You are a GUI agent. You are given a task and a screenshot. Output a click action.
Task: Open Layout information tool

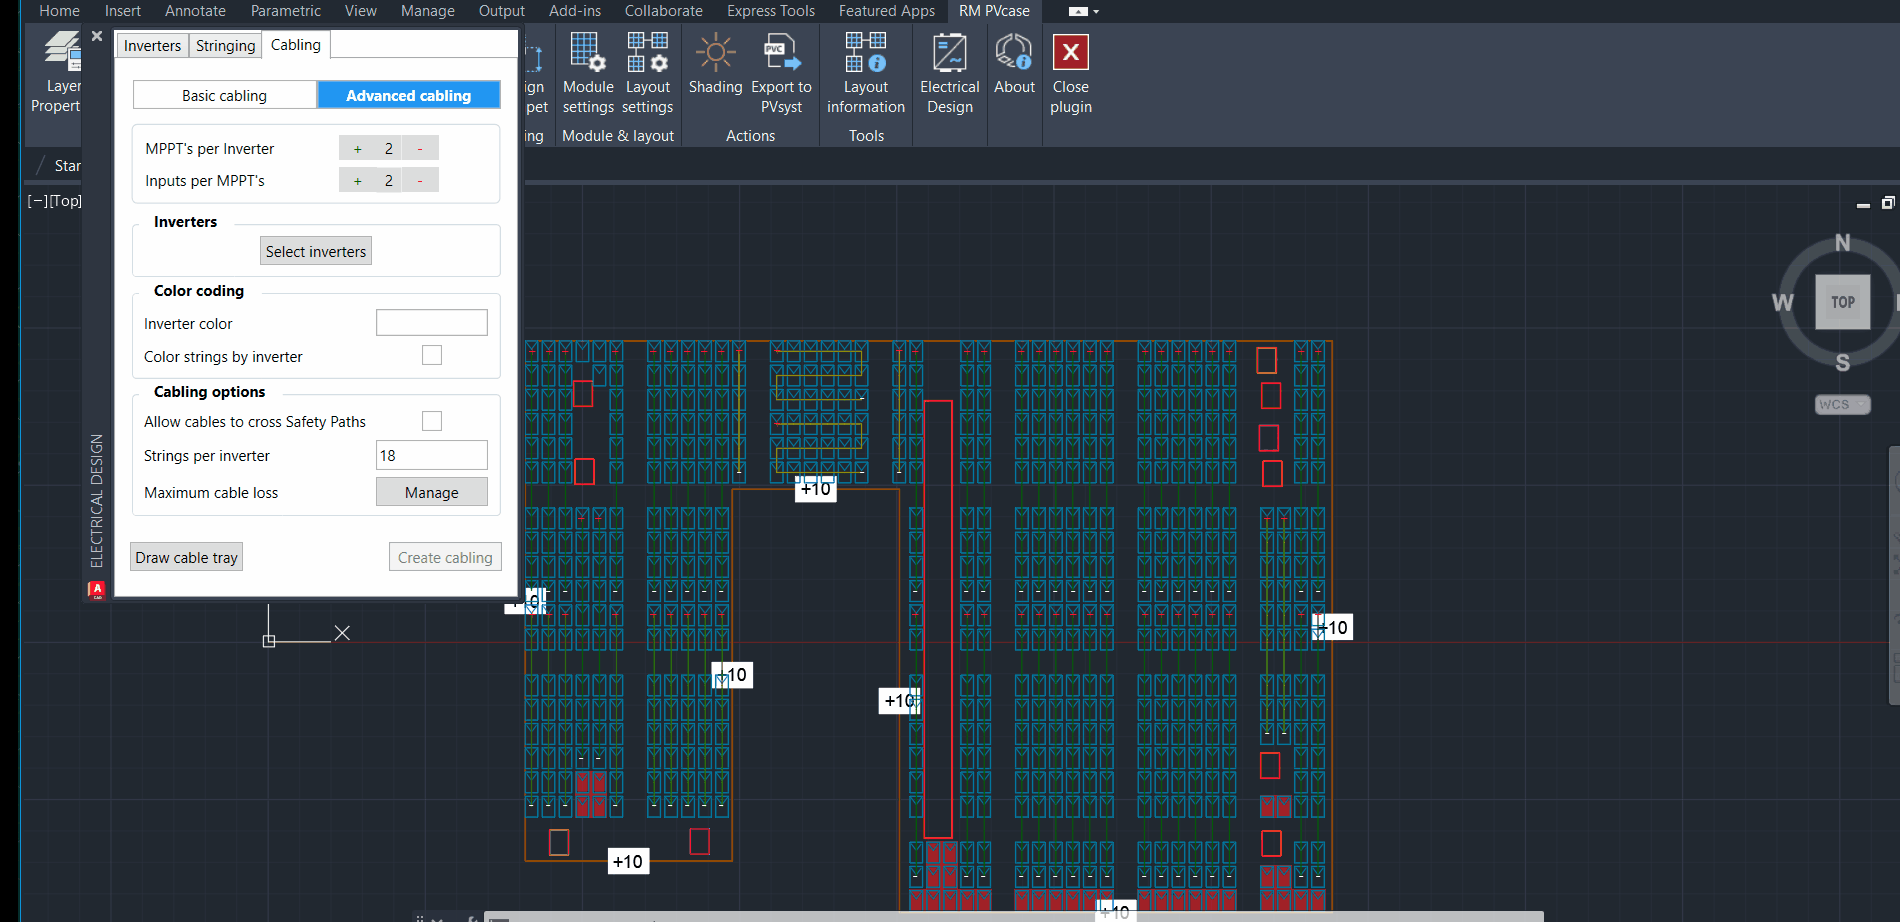click(x=865, y=72)
